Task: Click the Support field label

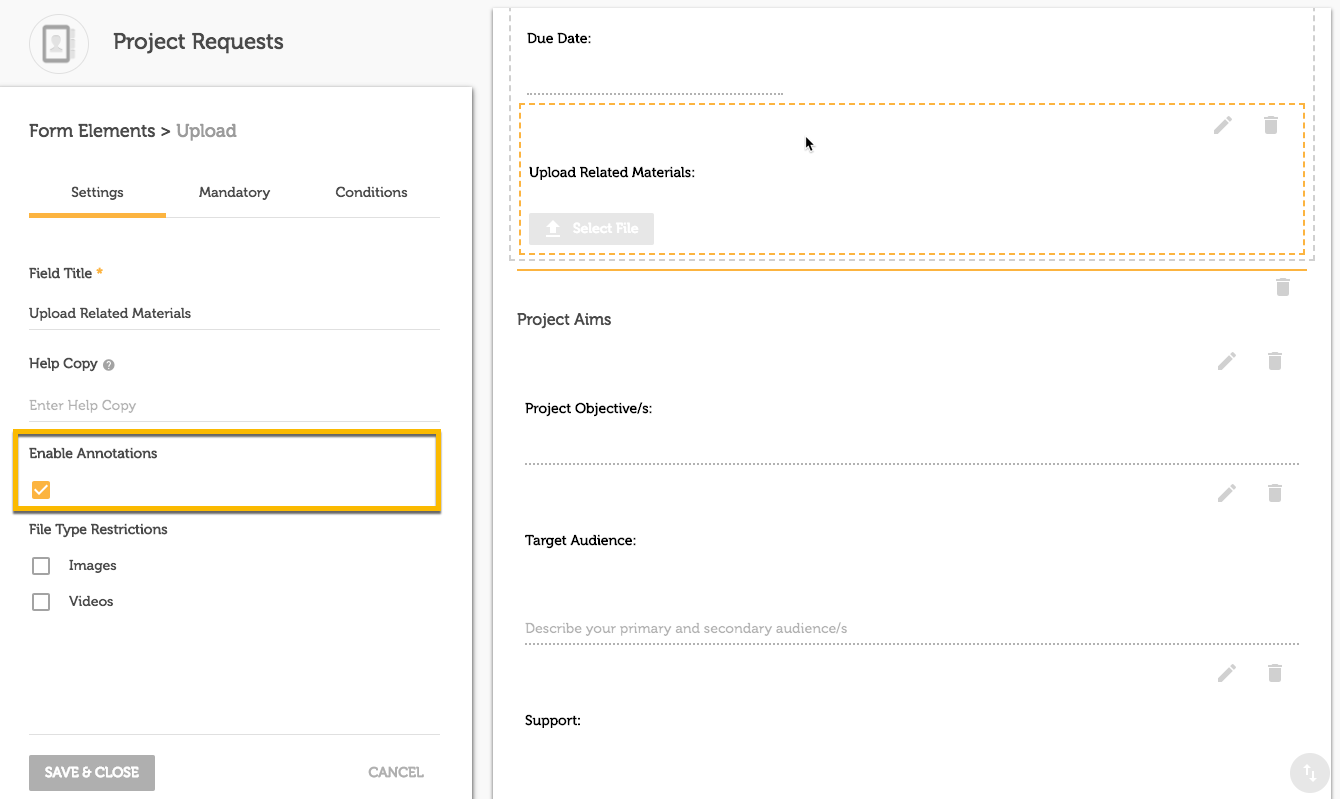Action: pos(553,721)
